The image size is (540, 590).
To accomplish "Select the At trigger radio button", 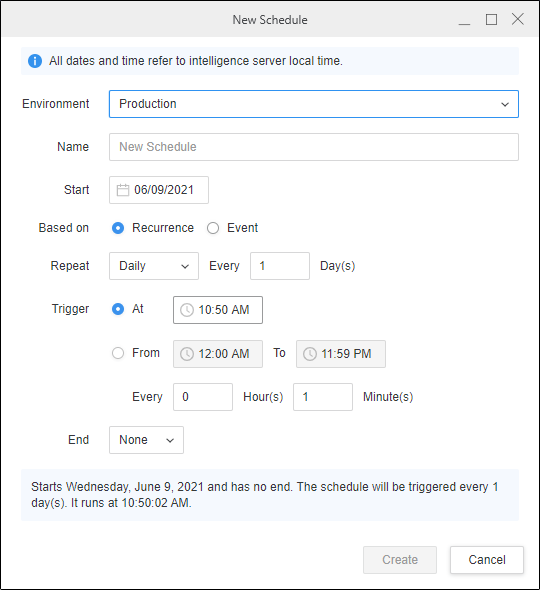I will (118, 309).
